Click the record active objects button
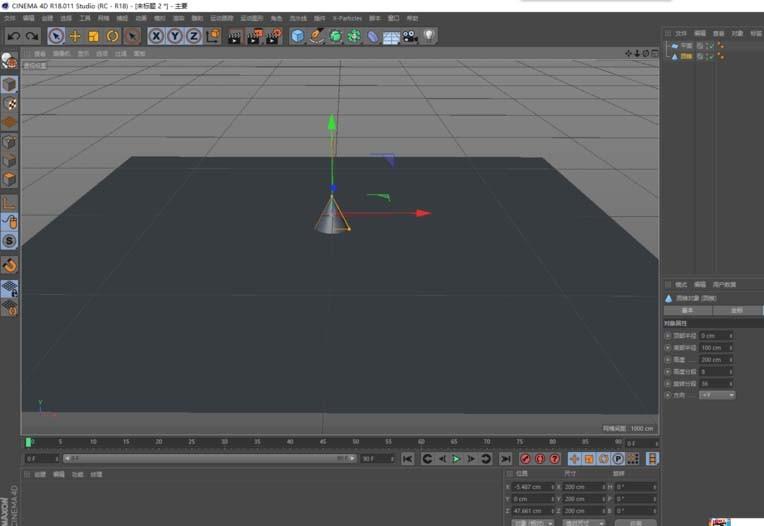 (x=525, y=458)
